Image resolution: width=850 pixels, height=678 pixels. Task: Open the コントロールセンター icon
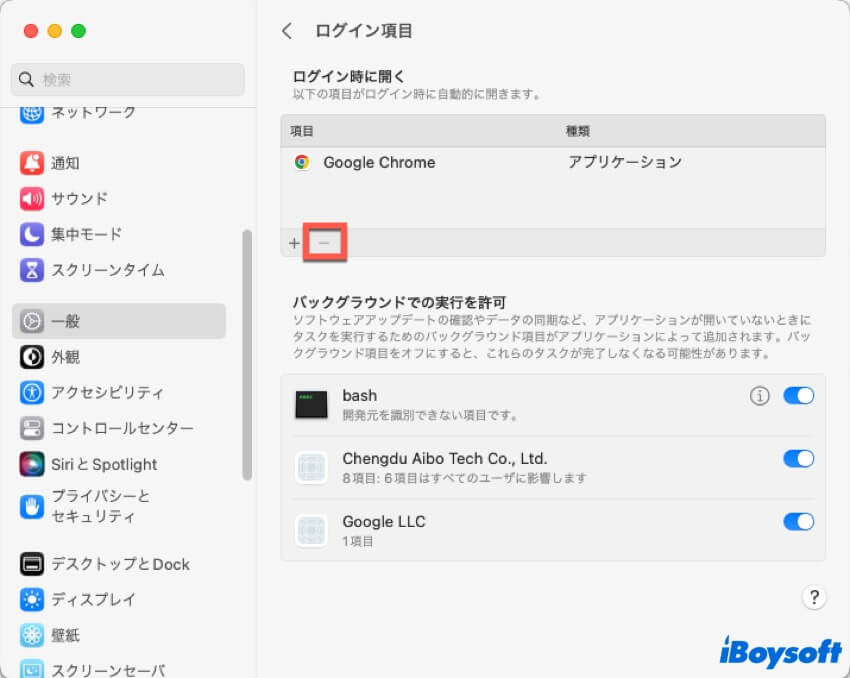point(32,428)
